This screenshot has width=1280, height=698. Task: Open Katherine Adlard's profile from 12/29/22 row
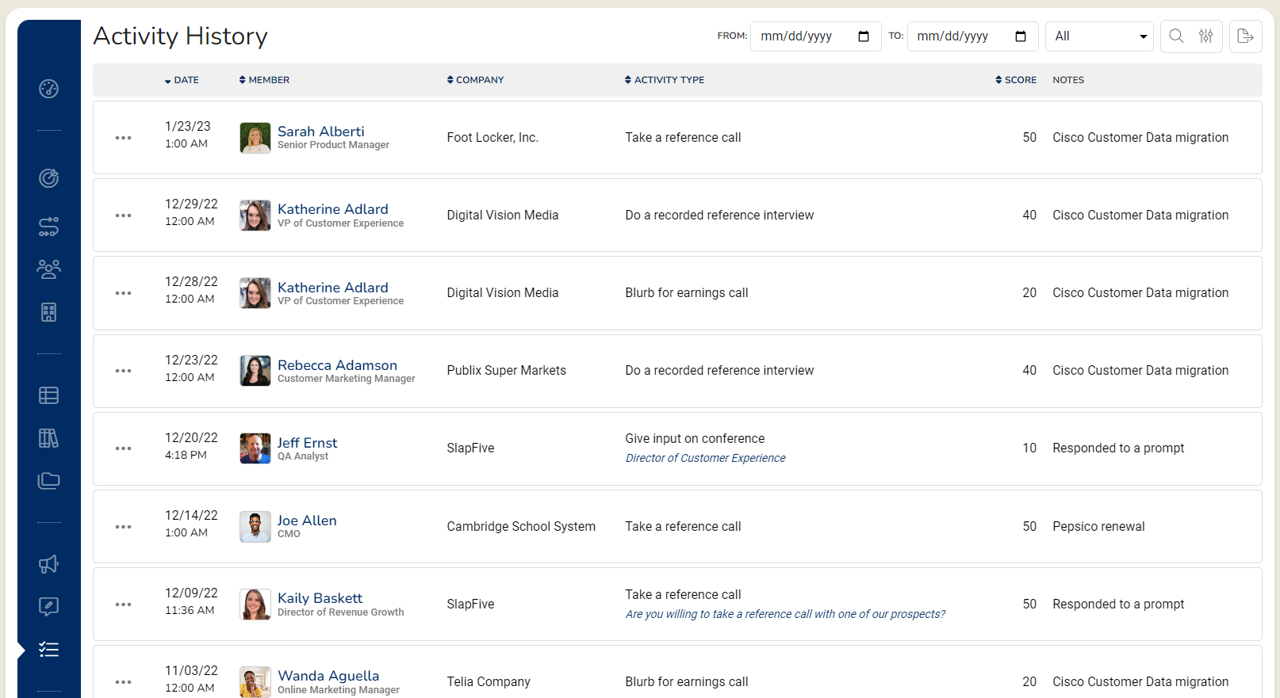pos(332,209)
